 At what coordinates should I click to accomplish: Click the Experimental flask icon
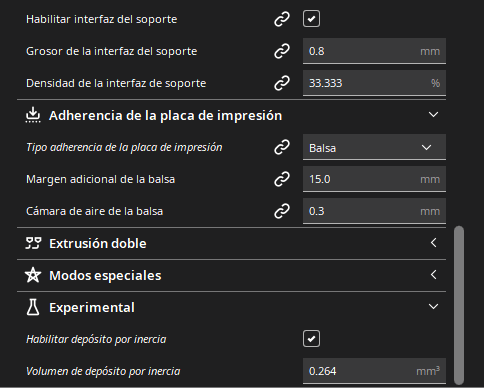[33, 307]
